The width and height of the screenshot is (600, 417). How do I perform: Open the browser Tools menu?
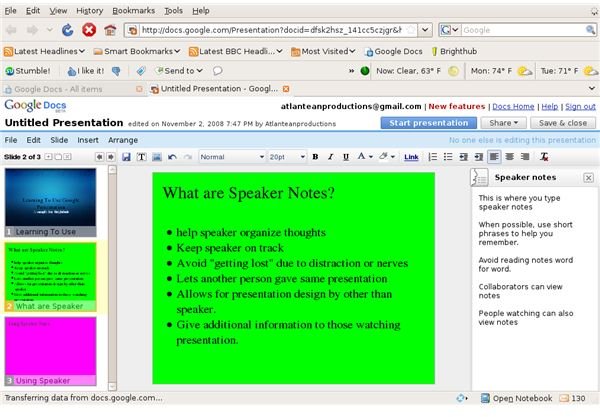[x=173, y=11]
